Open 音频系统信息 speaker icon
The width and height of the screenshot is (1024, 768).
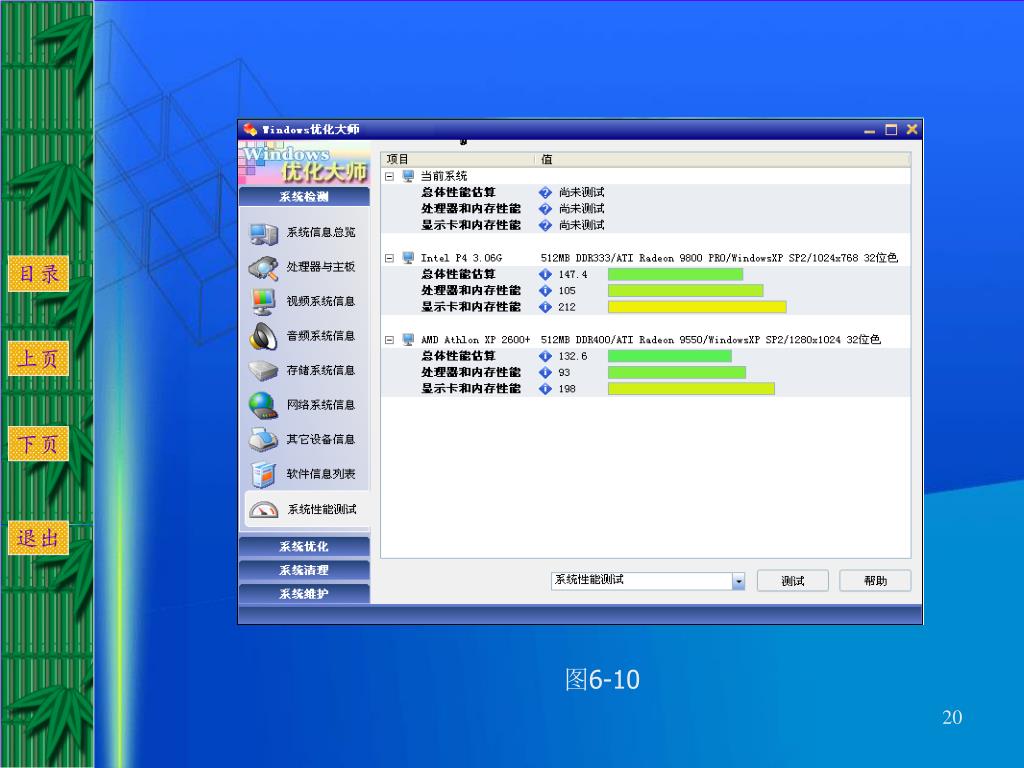click(263, 336)
